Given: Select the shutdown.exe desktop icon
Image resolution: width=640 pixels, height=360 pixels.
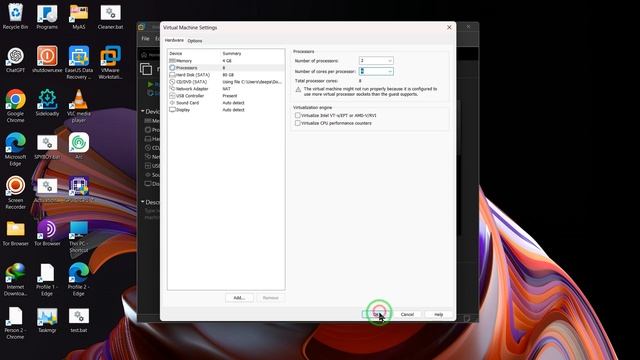Looking at the screenshot, I should point(47,60).
